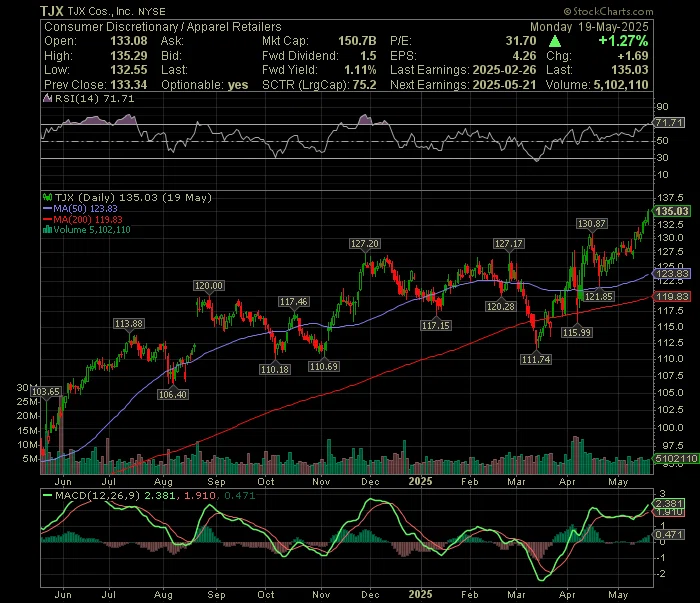Select the Open price 133.08
Viewport: 700px width, 603px height.
129,41
